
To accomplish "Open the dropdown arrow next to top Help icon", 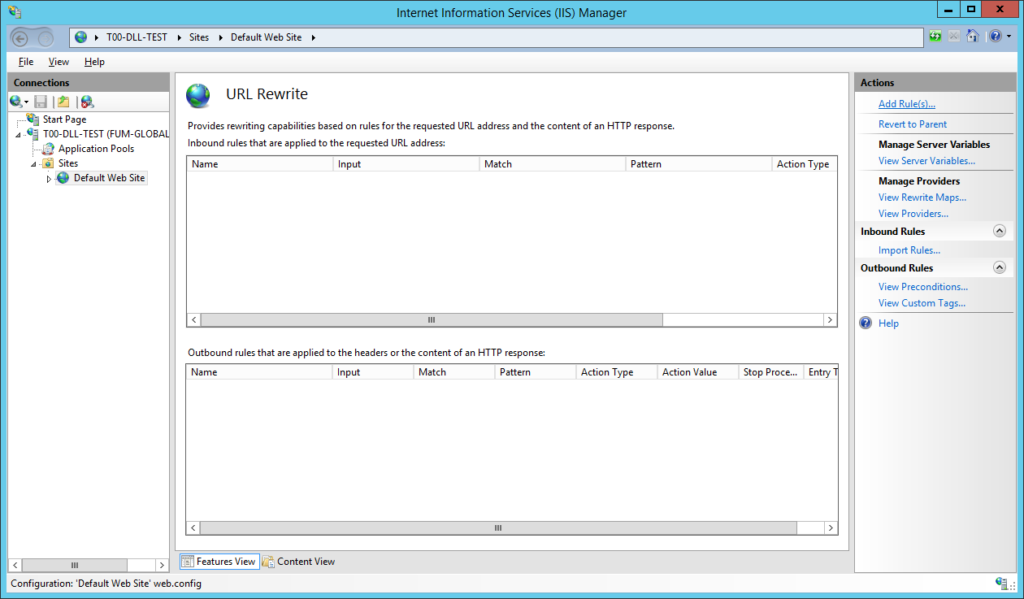I will coord(1009,37).
